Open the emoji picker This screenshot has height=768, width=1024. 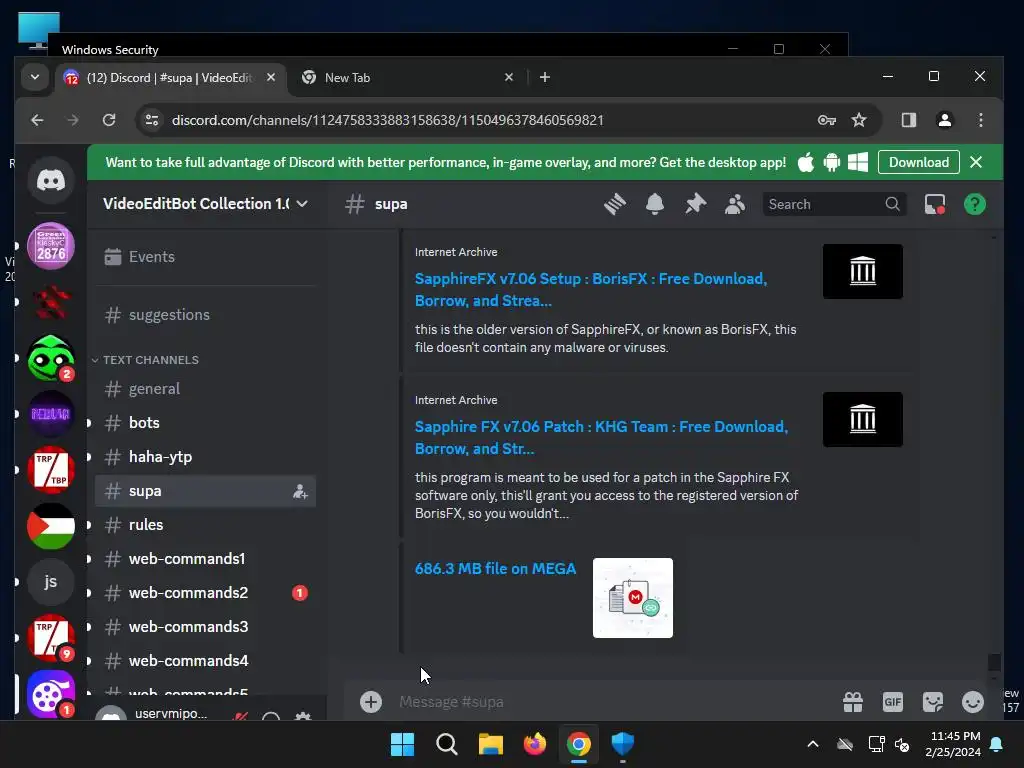tap(972, 702)
